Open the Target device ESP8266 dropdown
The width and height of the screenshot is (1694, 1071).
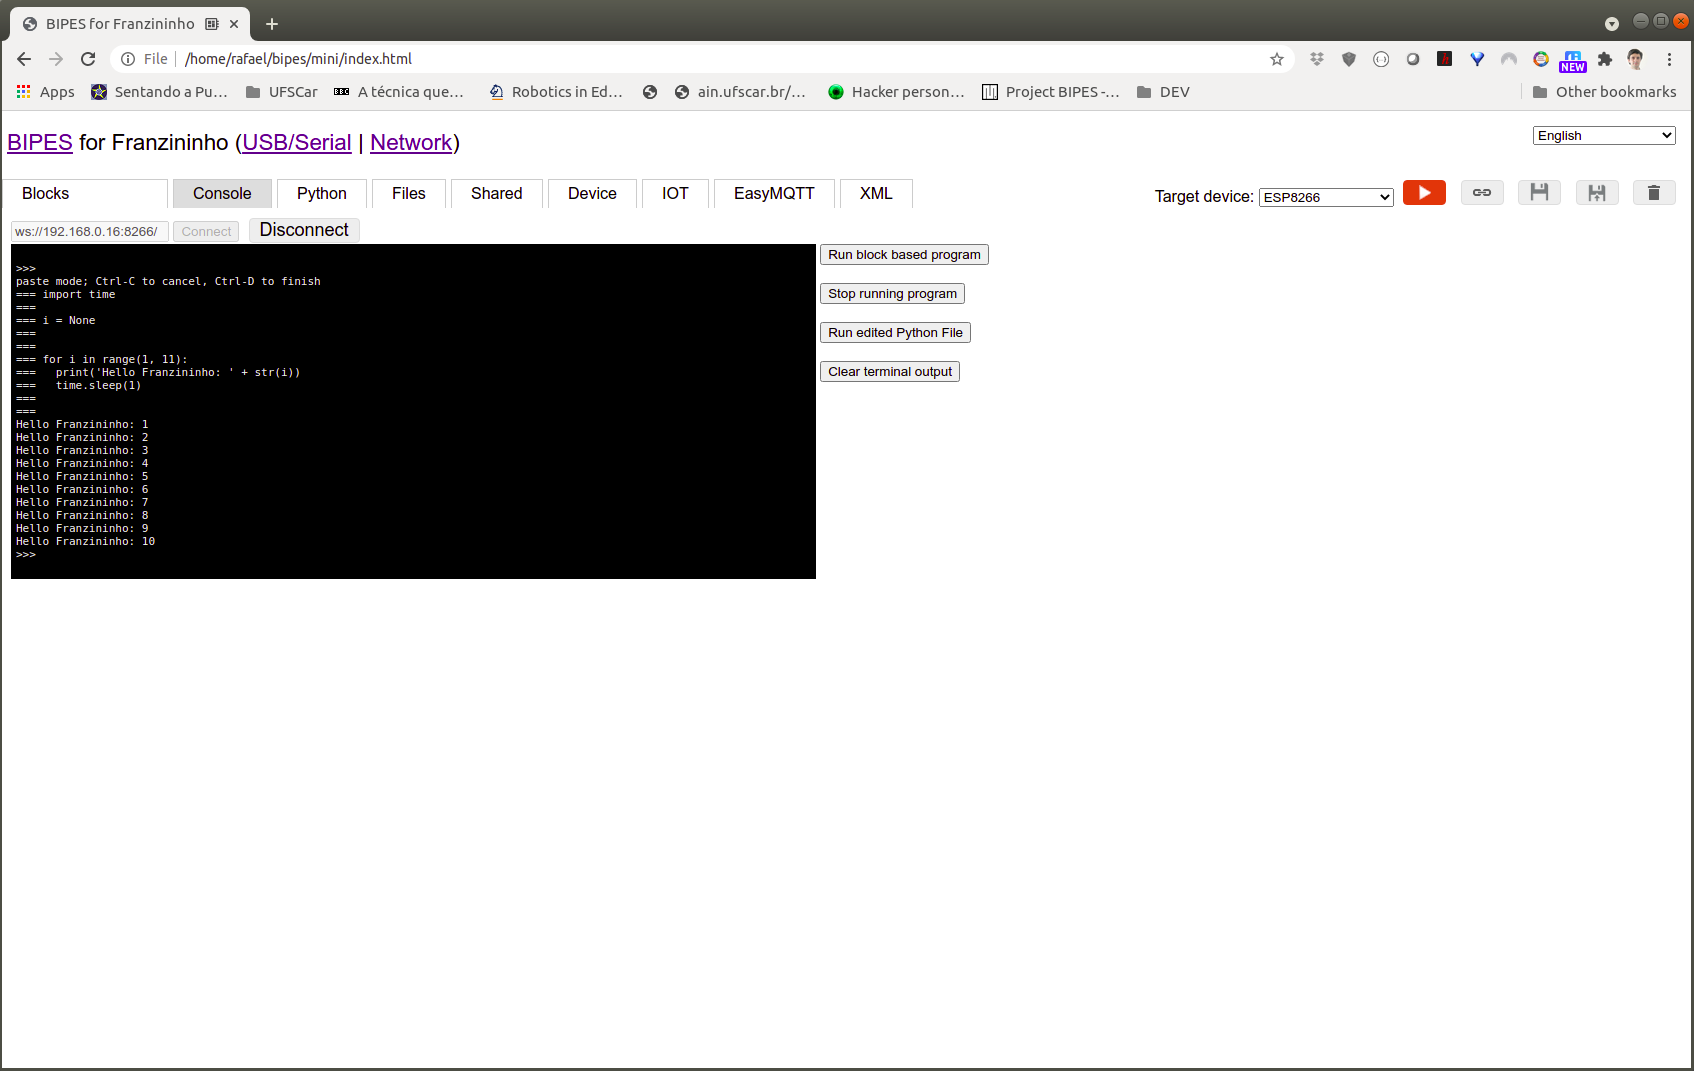(1326, 197)
